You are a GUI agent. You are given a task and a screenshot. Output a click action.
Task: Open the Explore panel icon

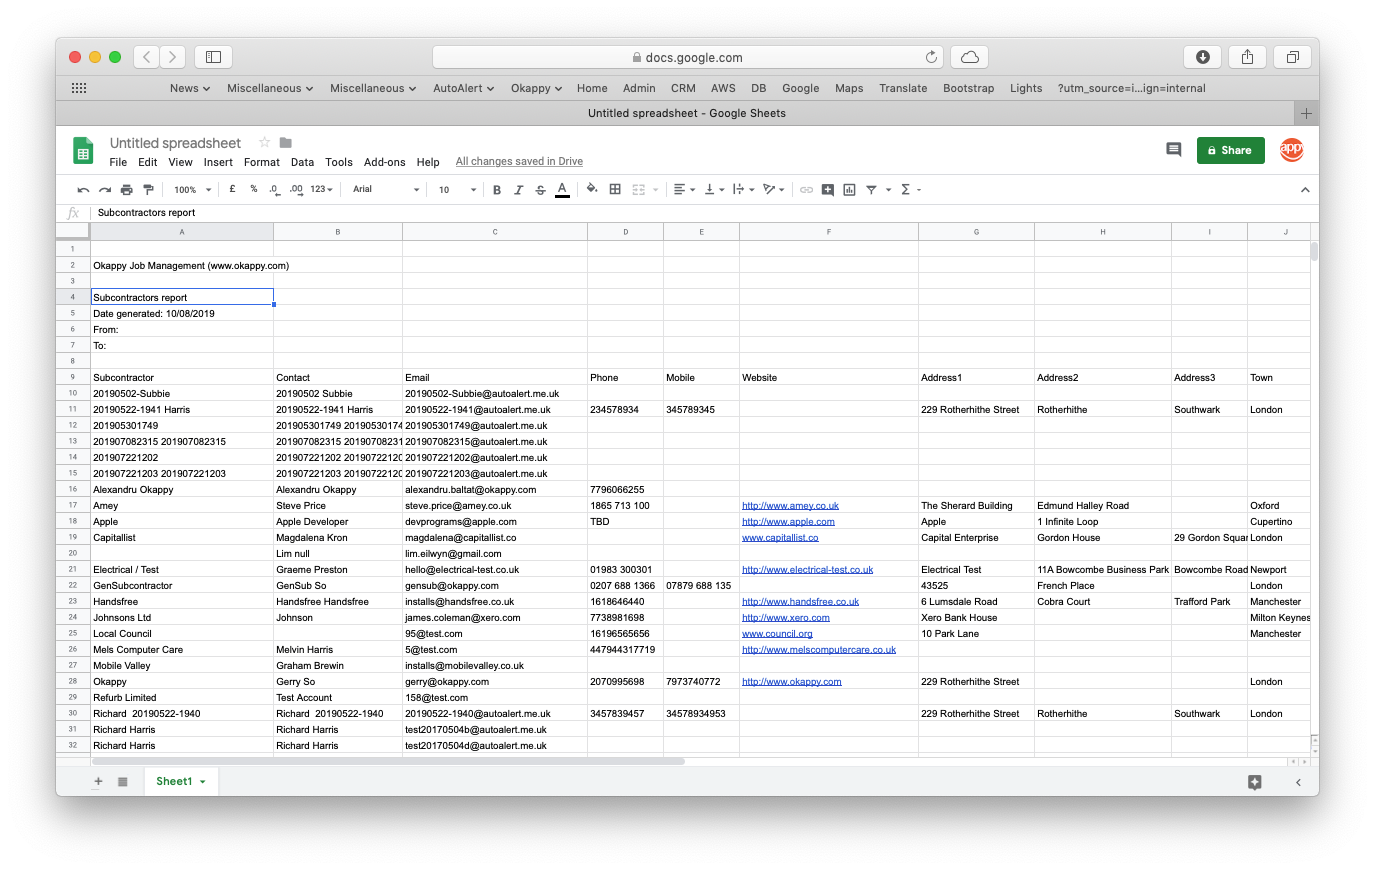pyautogui.click(x=1255, y=782)
